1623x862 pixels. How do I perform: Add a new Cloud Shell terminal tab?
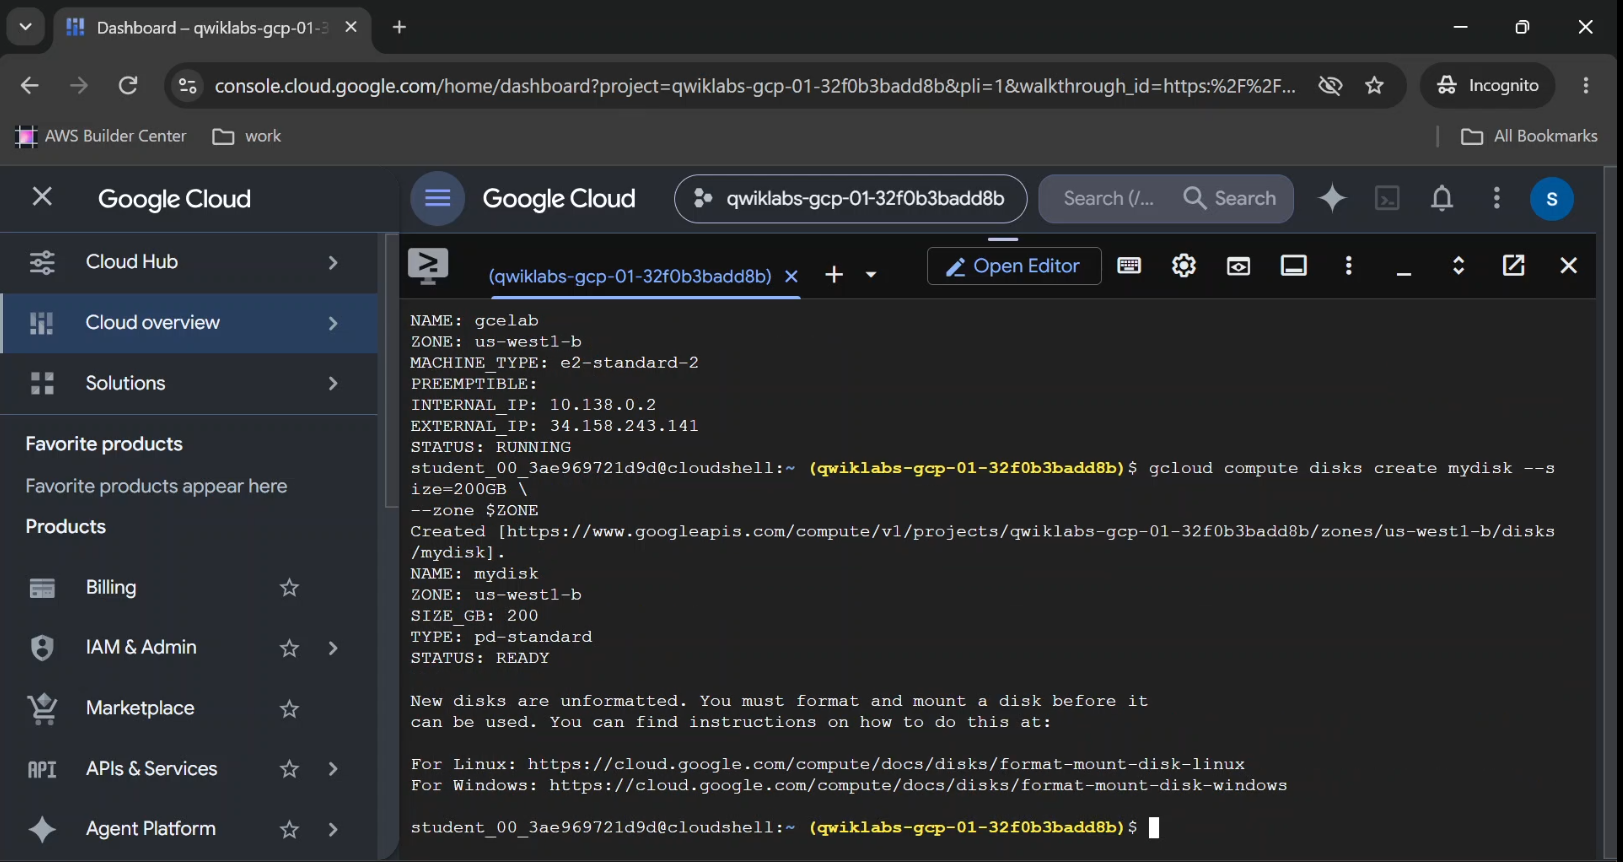pos(834,275)
